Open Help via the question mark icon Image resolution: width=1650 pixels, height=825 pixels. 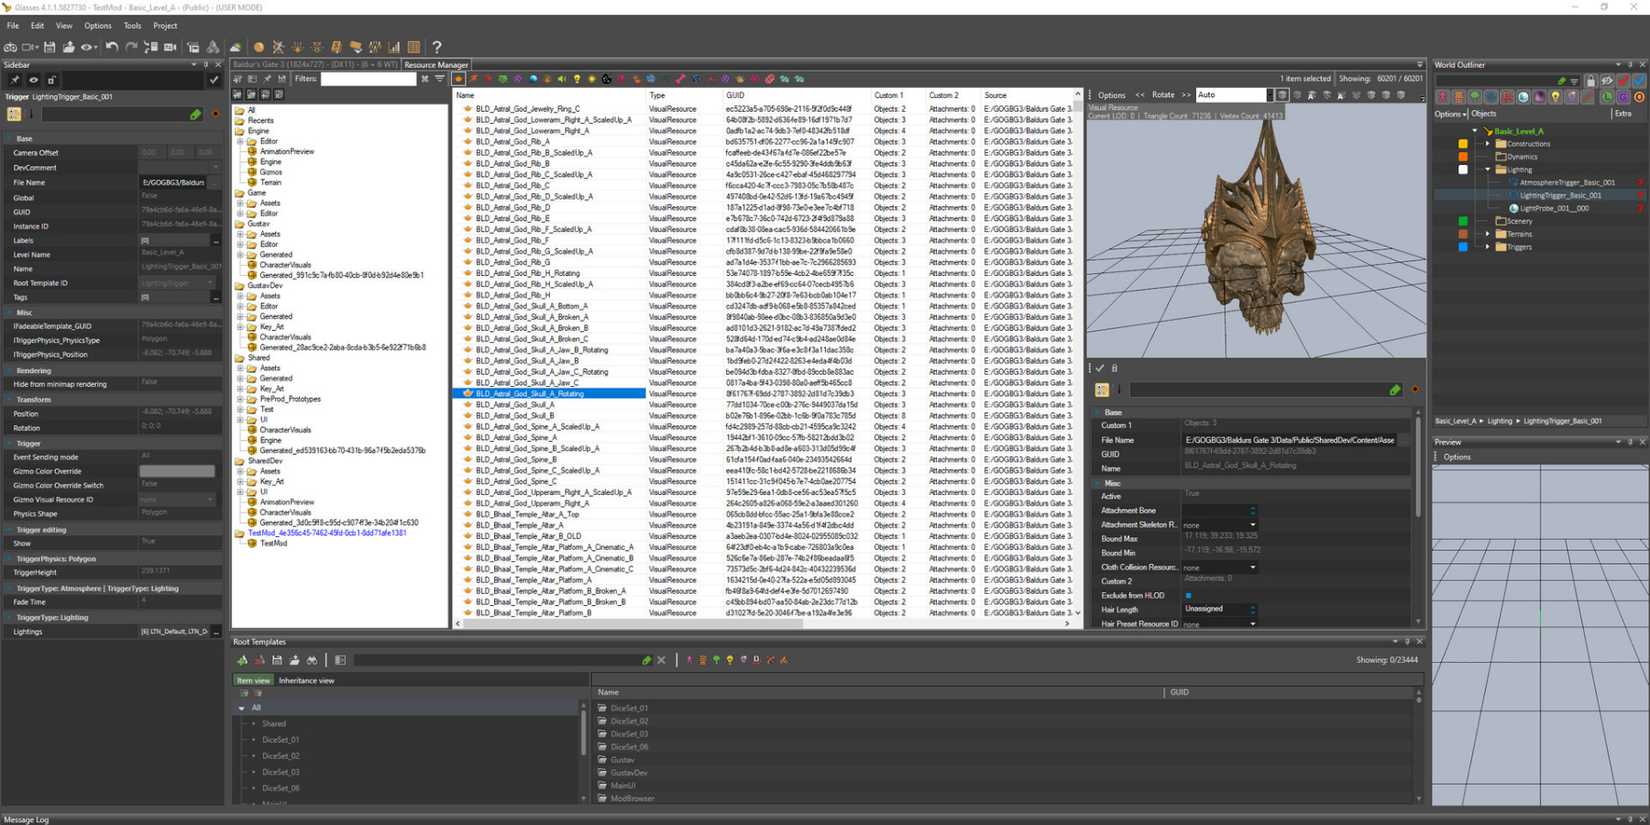pos(436,47)
